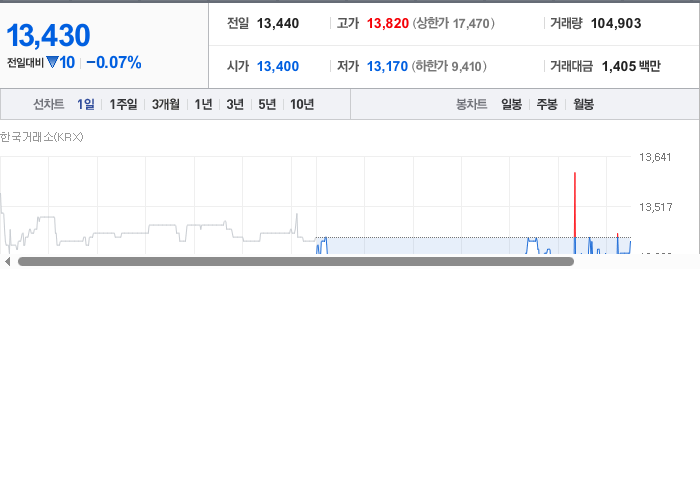Switch to the 1주일 line chart
This screenshot has width=700, height=490.
(x=123, y=104)
